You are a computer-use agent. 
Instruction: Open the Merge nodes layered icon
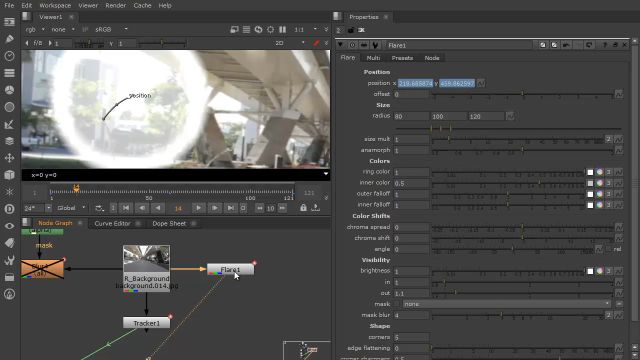point(9,141)
